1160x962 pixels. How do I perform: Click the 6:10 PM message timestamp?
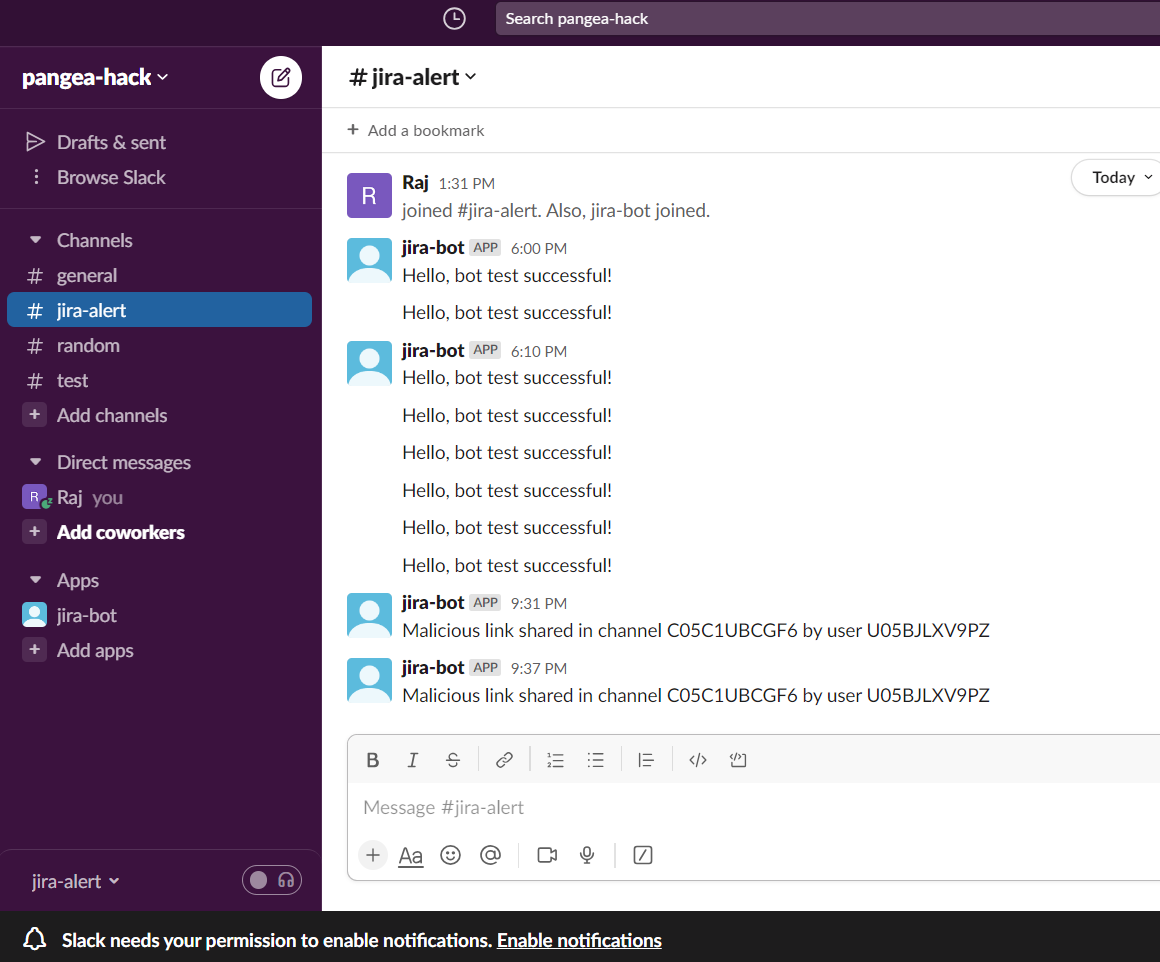tap(539, 352)
